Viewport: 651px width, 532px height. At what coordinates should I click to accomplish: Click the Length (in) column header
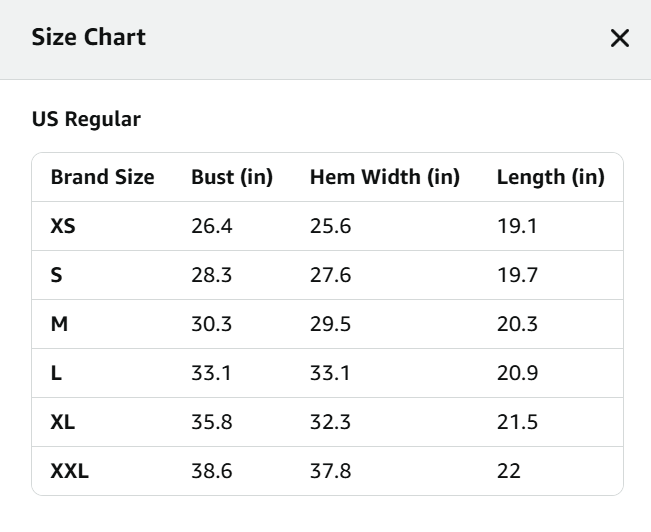click(x=550, y=178)
